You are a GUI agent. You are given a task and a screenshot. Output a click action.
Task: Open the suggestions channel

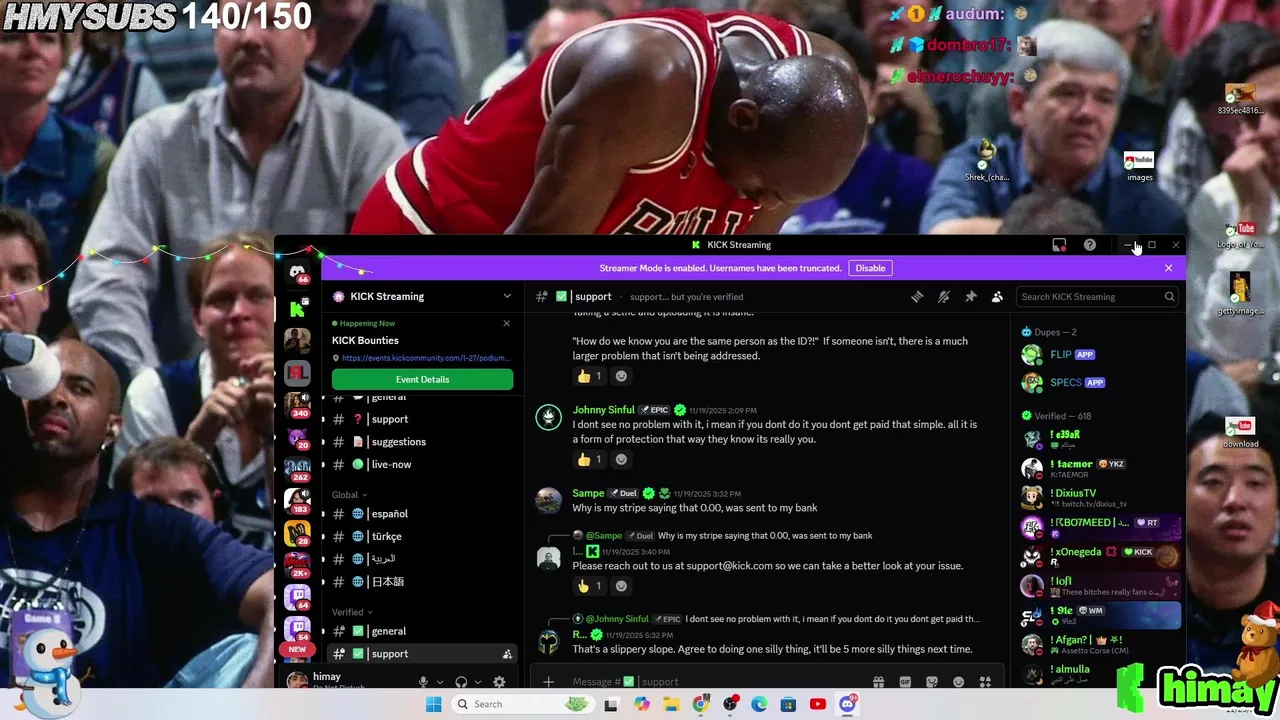421,442
